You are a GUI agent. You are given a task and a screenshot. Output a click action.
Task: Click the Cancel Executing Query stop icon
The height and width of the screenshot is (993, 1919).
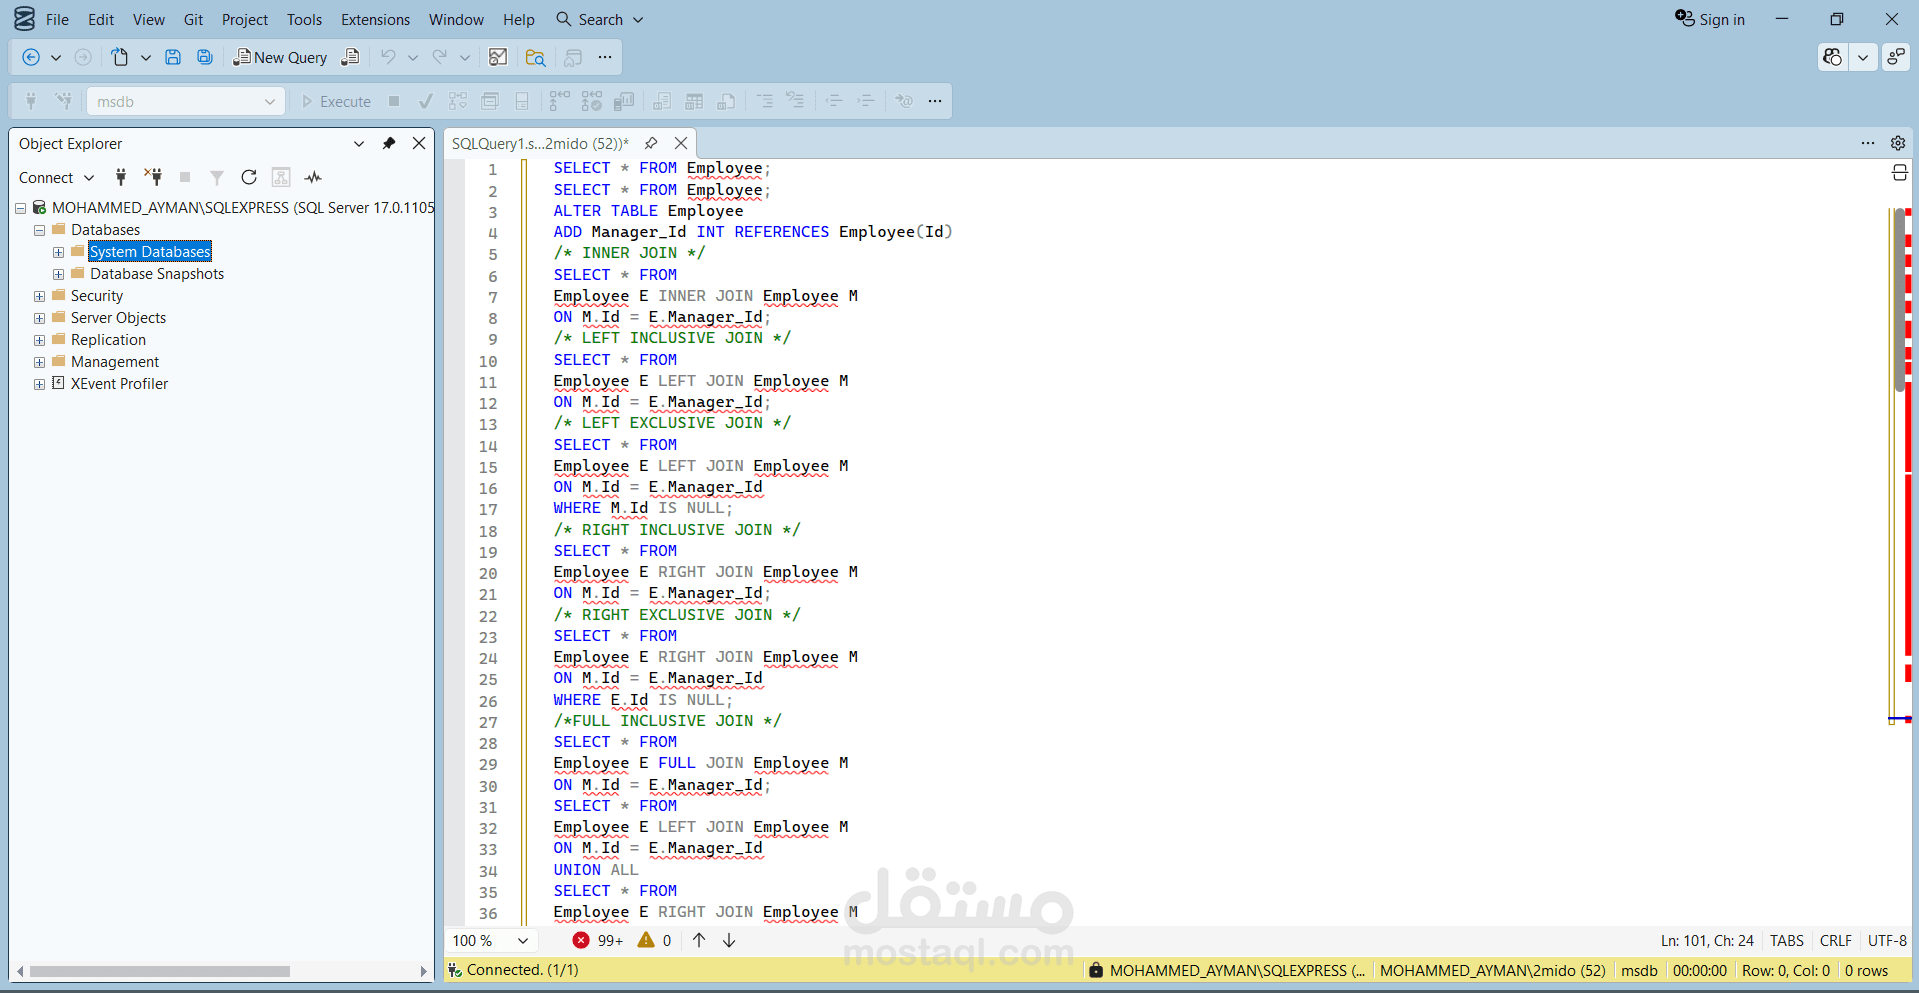(x=394, y=101)
